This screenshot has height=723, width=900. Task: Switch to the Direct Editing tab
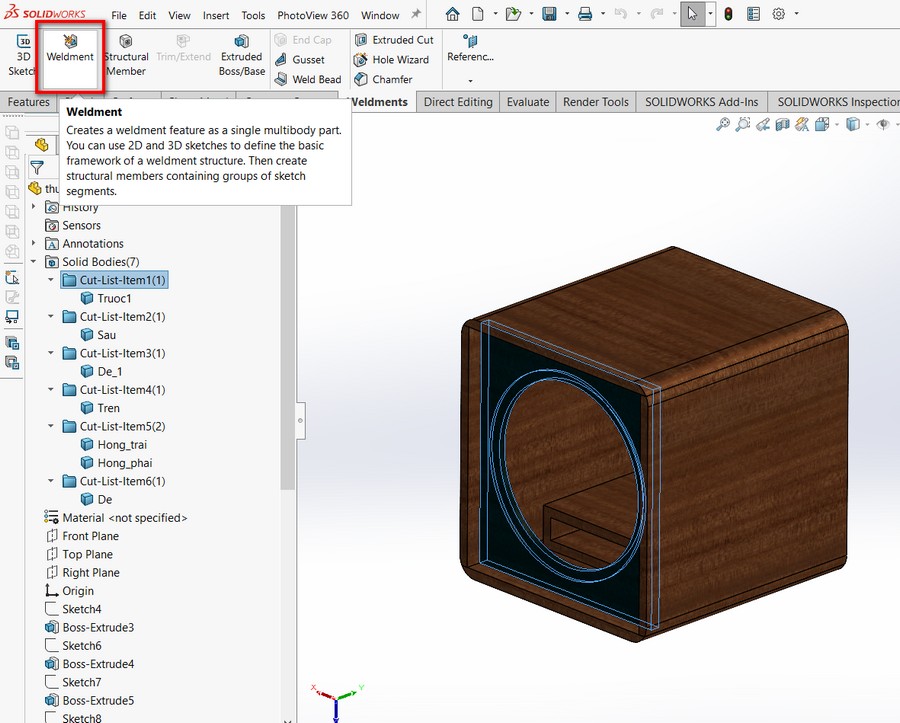point(458,102)
